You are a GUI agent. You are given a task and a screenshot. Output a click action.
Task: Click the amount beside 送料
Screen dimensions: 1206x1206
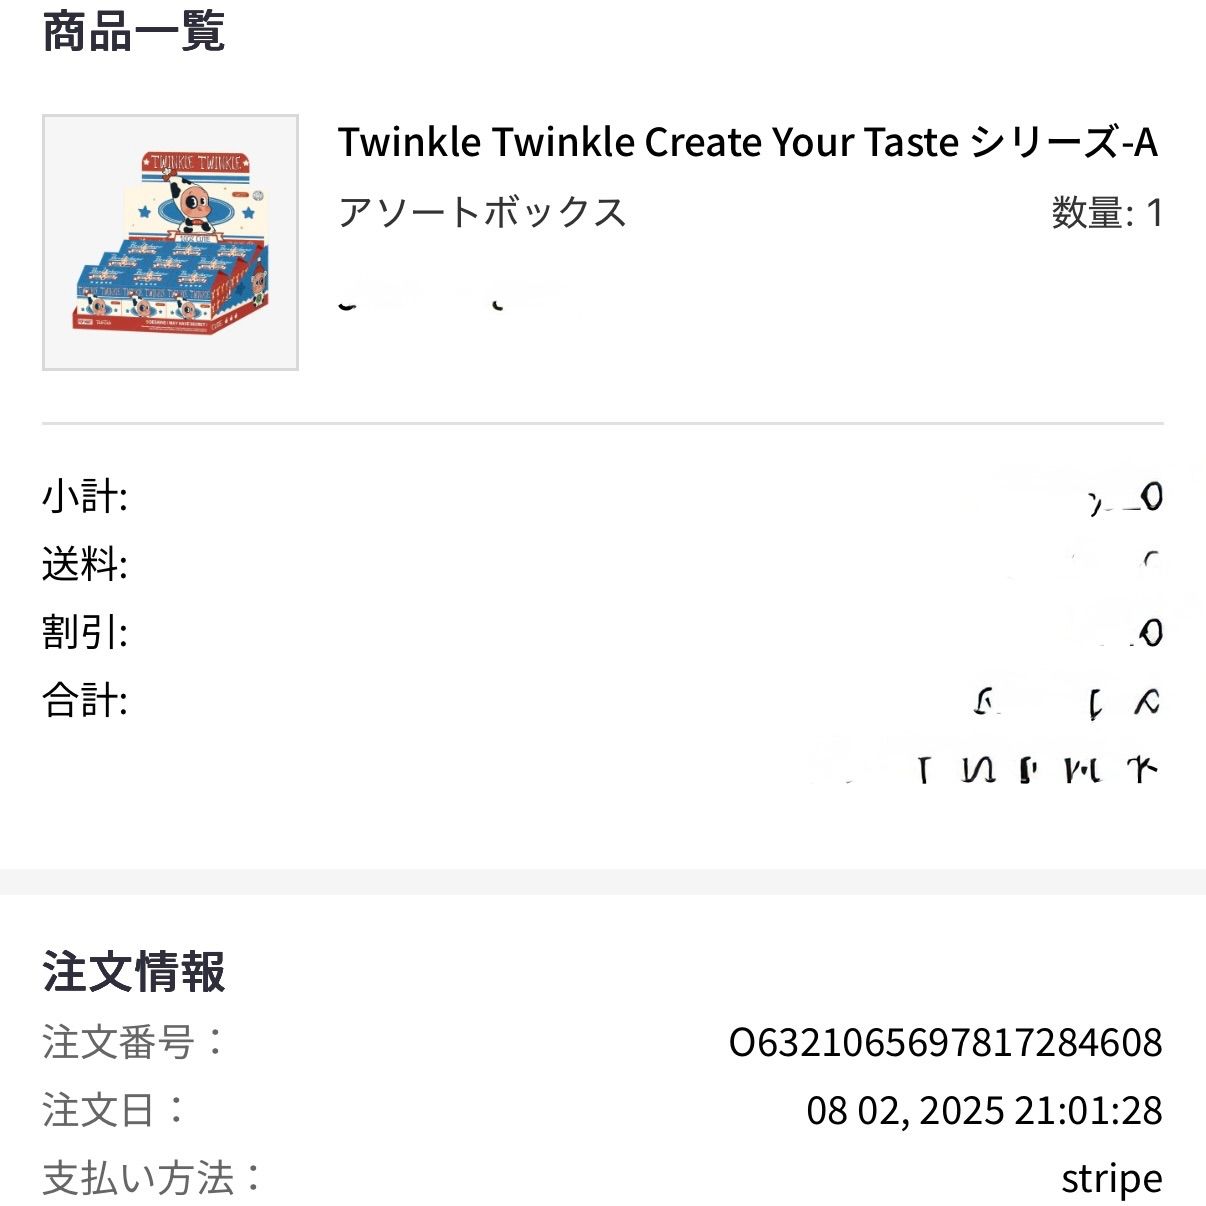pos(1150,561)
